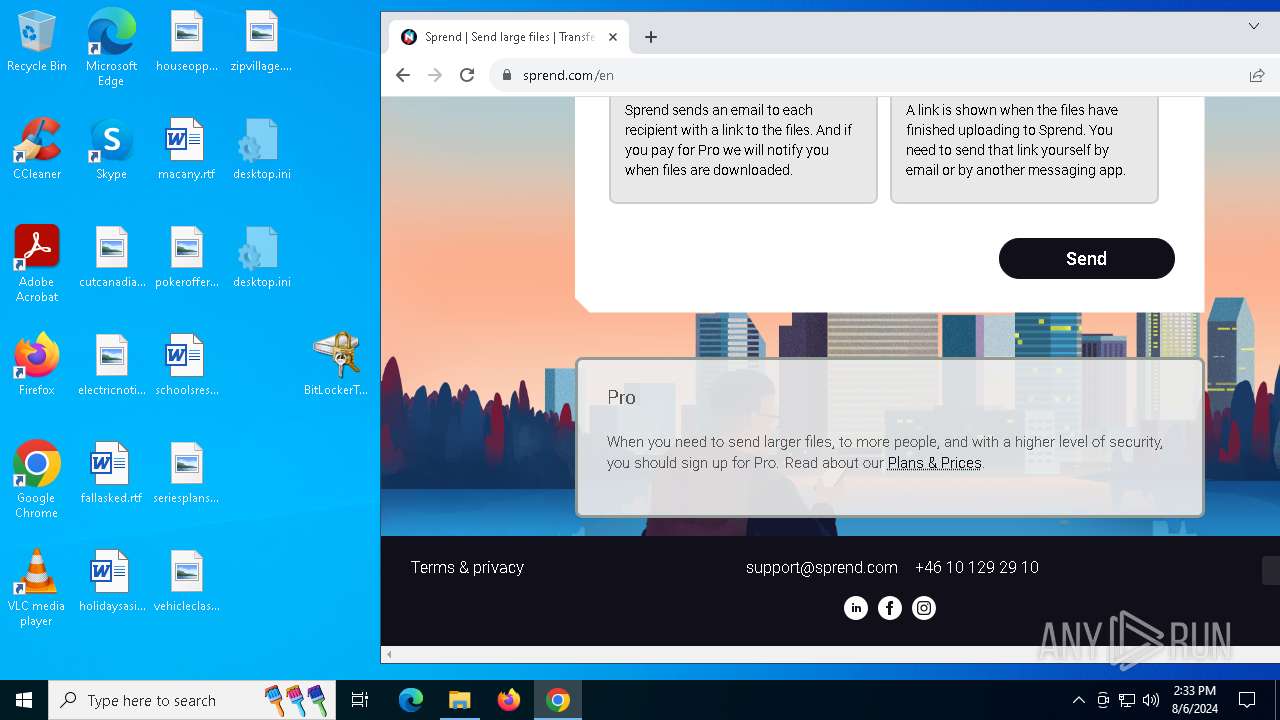Open the Windows Start menu
The image size is (1280, 720).
click(24, 700)
